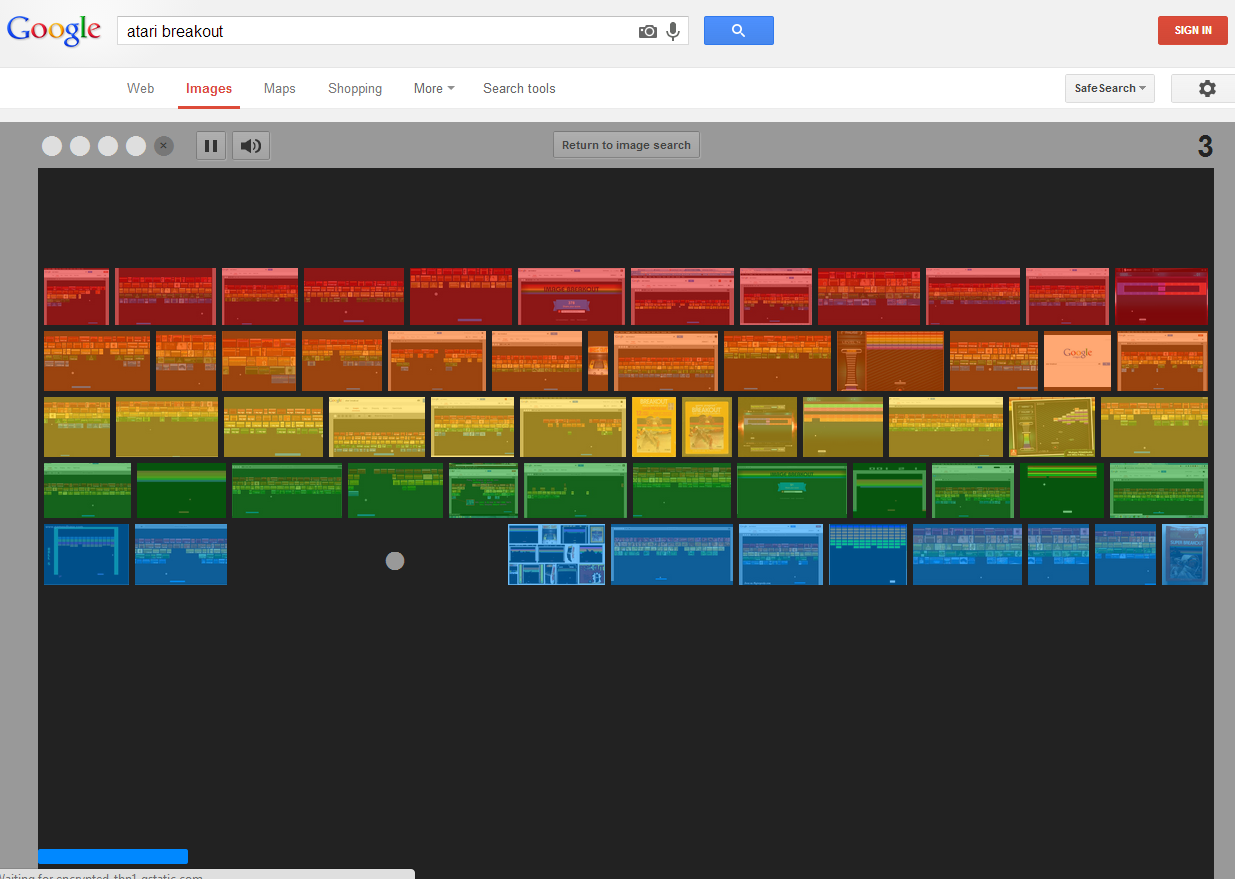Go to the Maps tab

280,88
